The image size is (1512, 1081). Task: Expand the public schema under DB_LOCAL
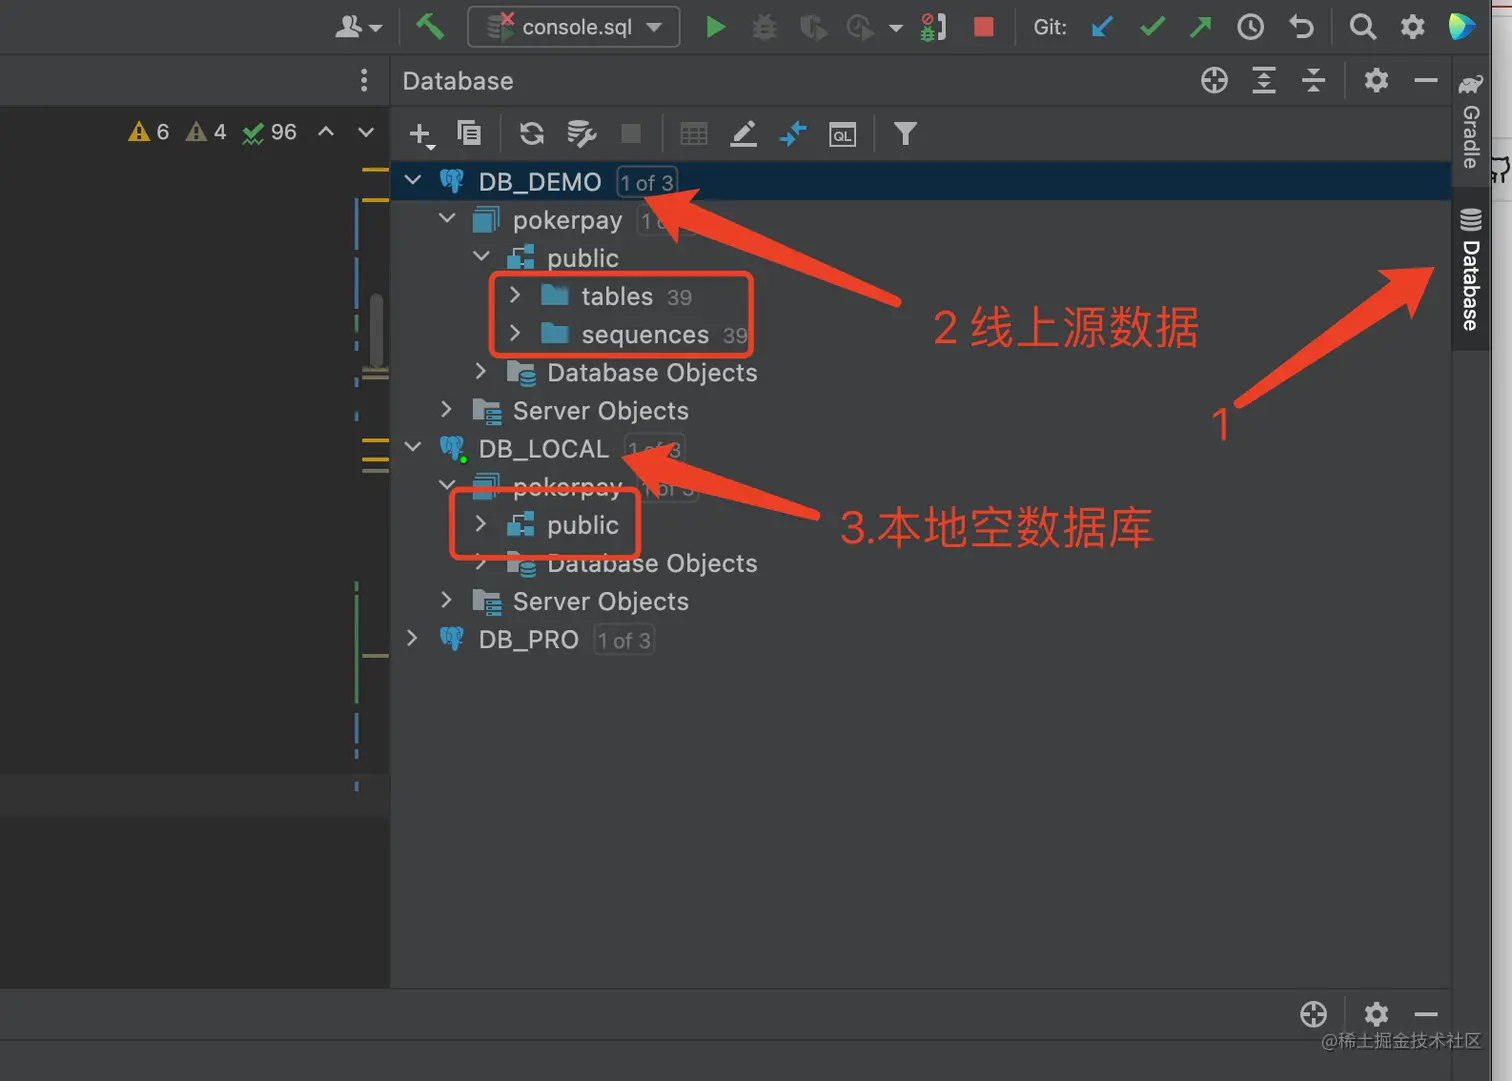(481, 523)
